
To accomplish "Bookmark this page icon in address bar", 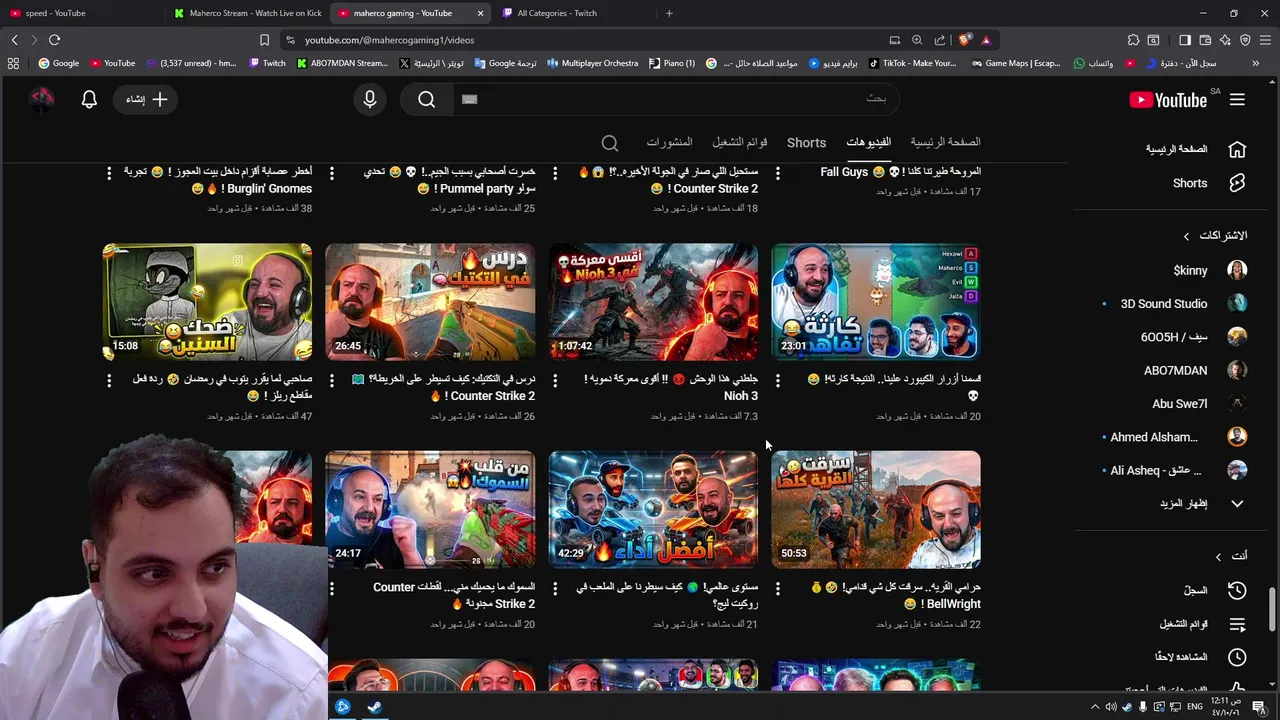I will click(x=264, y=40).
